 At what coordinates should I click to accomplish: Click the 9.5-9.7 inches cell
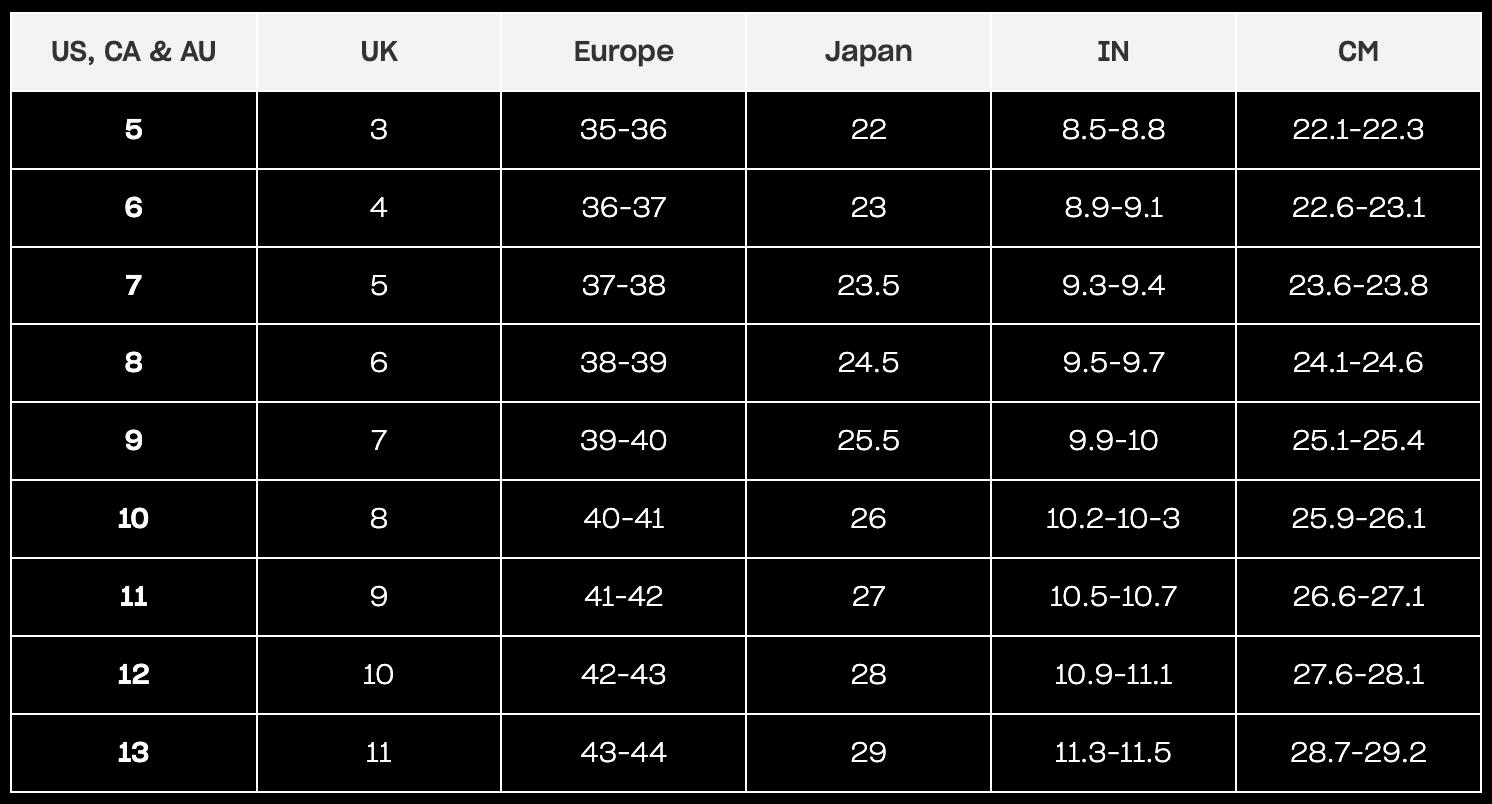pyautogui.click(x=1113, y=363)
